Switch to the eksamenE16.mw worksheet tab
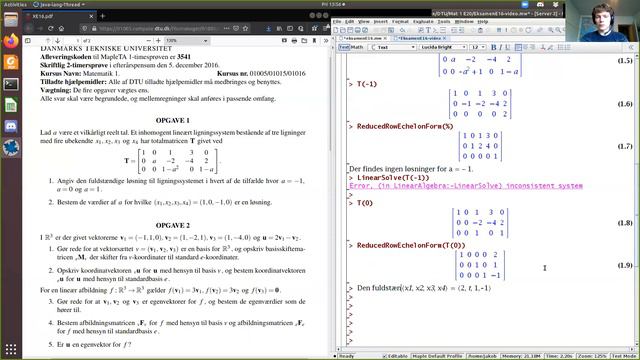This screenshot has height=360, width=640. [x=363, y=38]
